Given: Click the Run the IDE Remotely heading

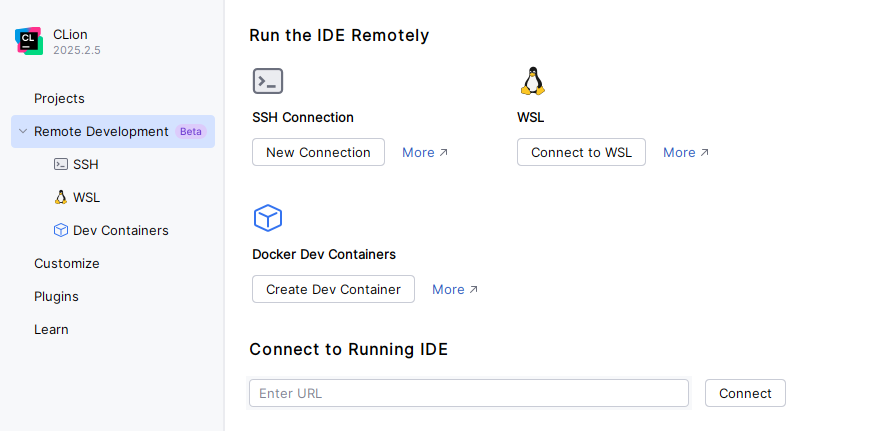Looking at the screenshot, I should pos(339,35).
